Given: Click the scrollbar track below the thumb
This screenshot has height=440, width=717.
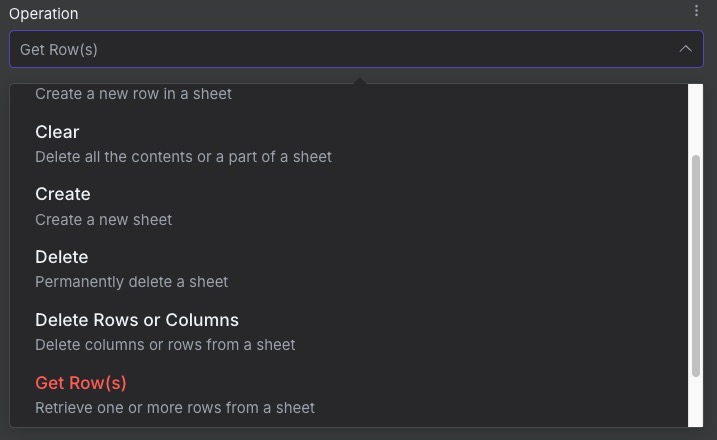Looking at the screenshot, I should 696,402.
